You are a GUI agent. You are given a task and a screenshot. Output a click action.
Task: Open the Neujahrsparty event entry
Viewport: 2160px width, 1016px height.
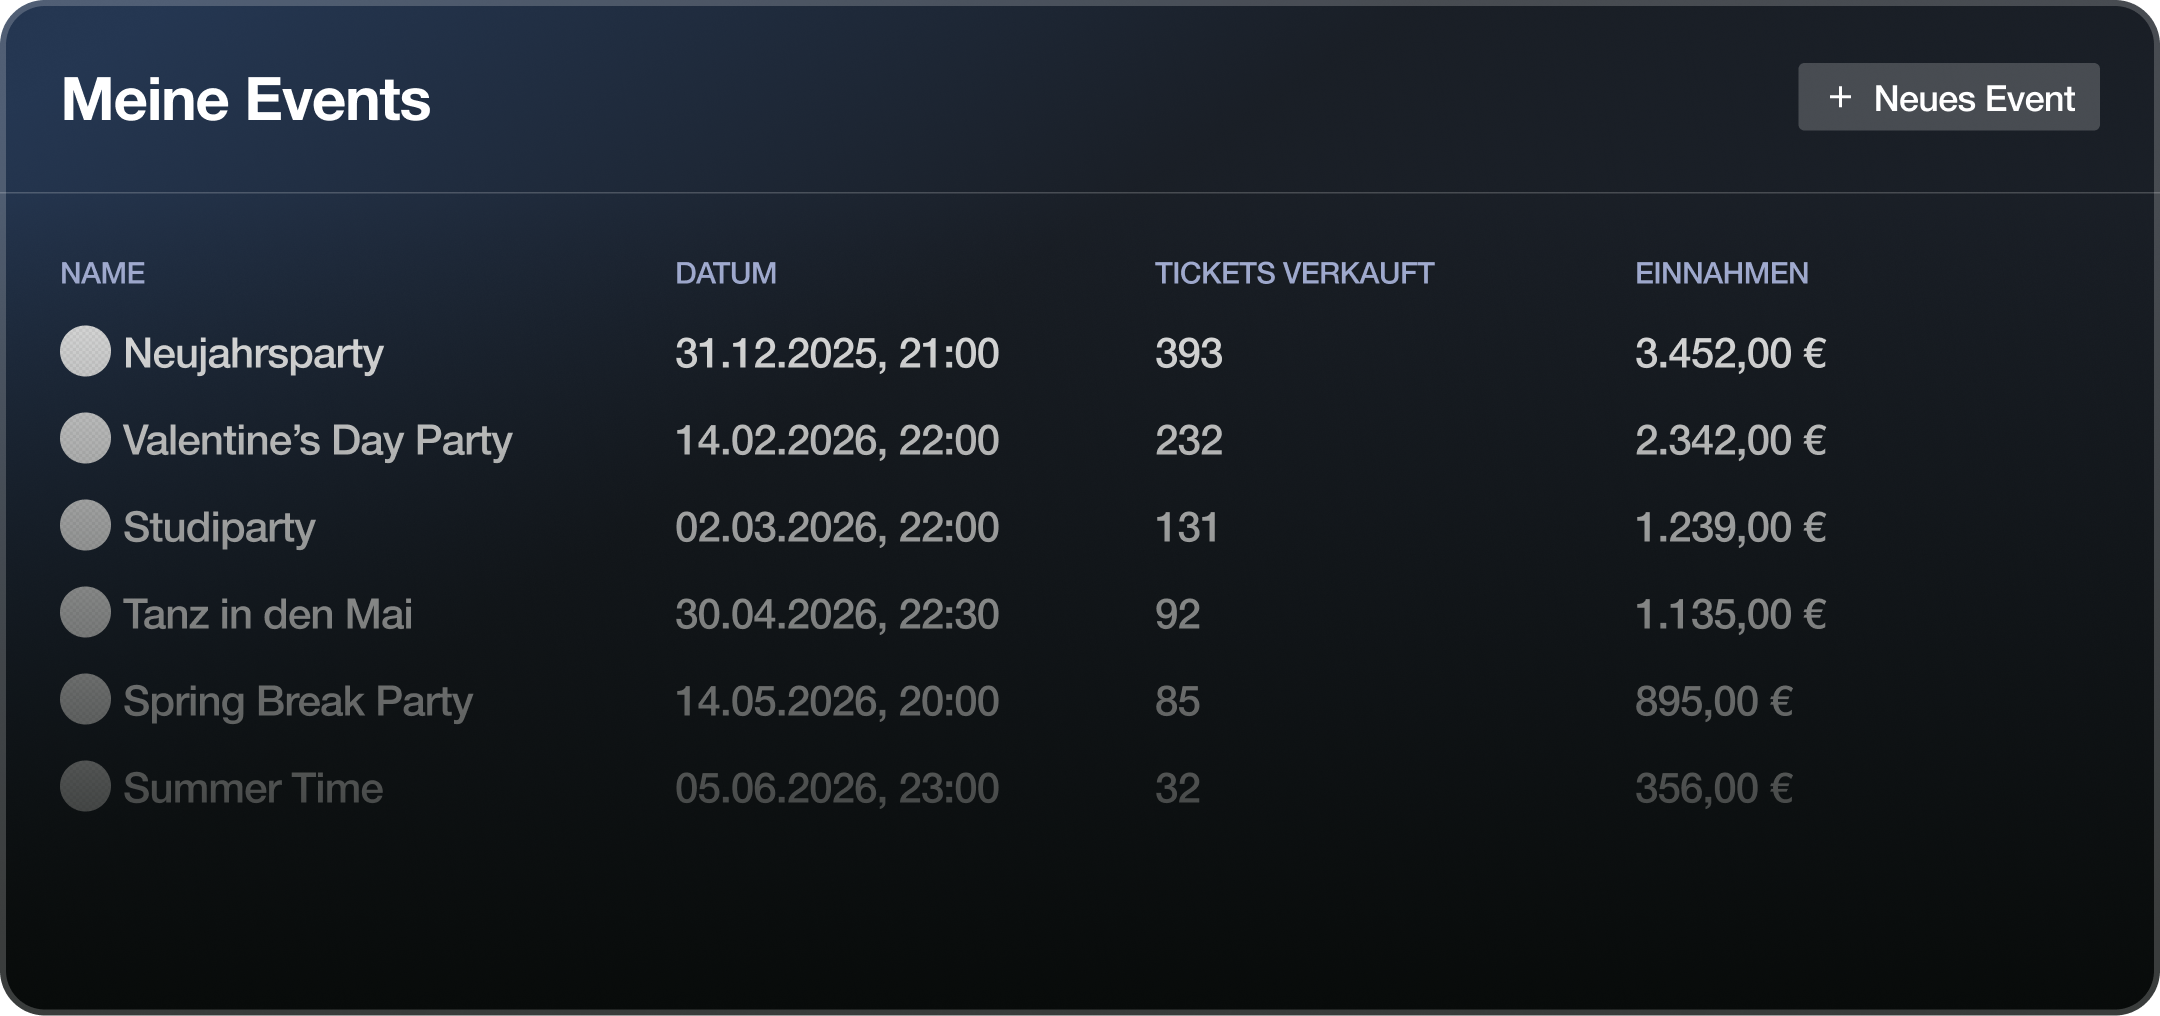(255, 352)
